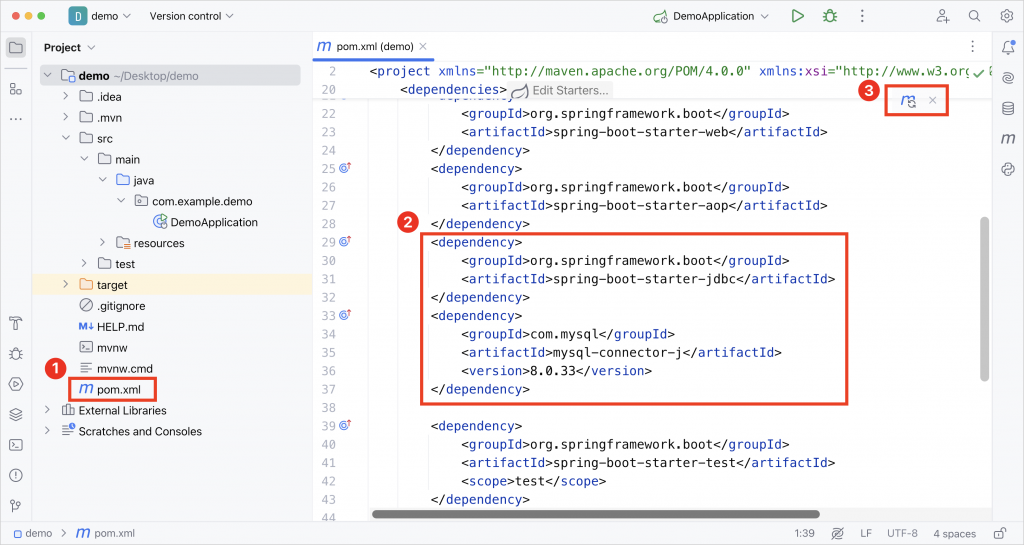1024x545 pixels.
Task: Open the Problems tool window icon
Action: coord(16,475)
